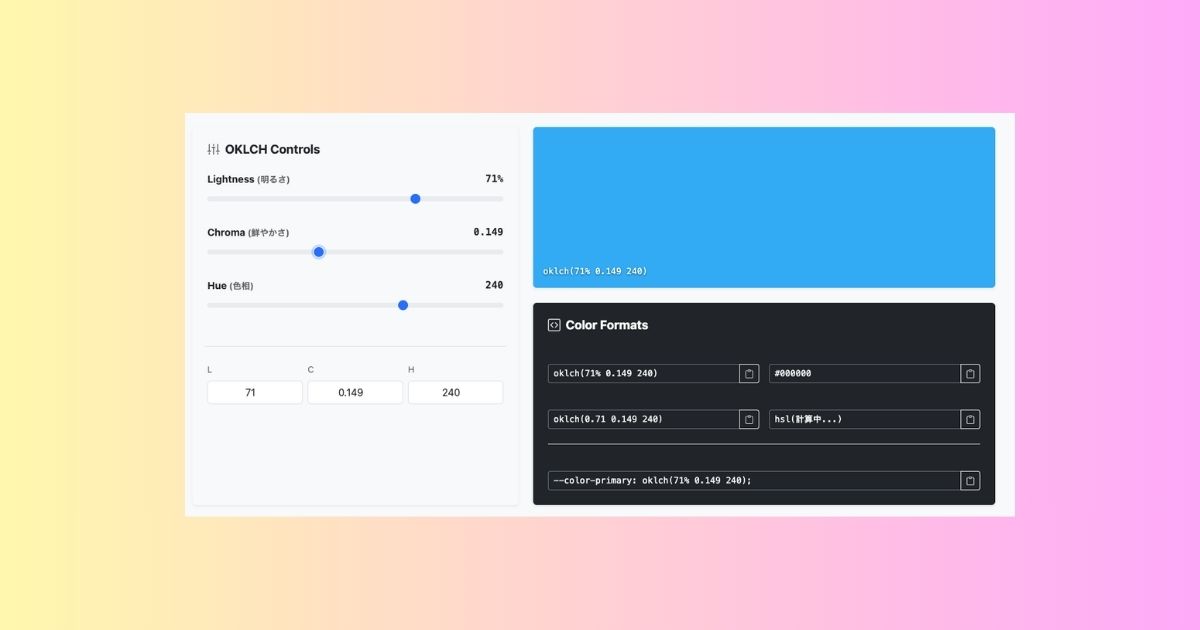Image resolution: width=1200 pixels, height=630 pixels.
Task: Click the Chroma slider handle
Action: [319, 252]
